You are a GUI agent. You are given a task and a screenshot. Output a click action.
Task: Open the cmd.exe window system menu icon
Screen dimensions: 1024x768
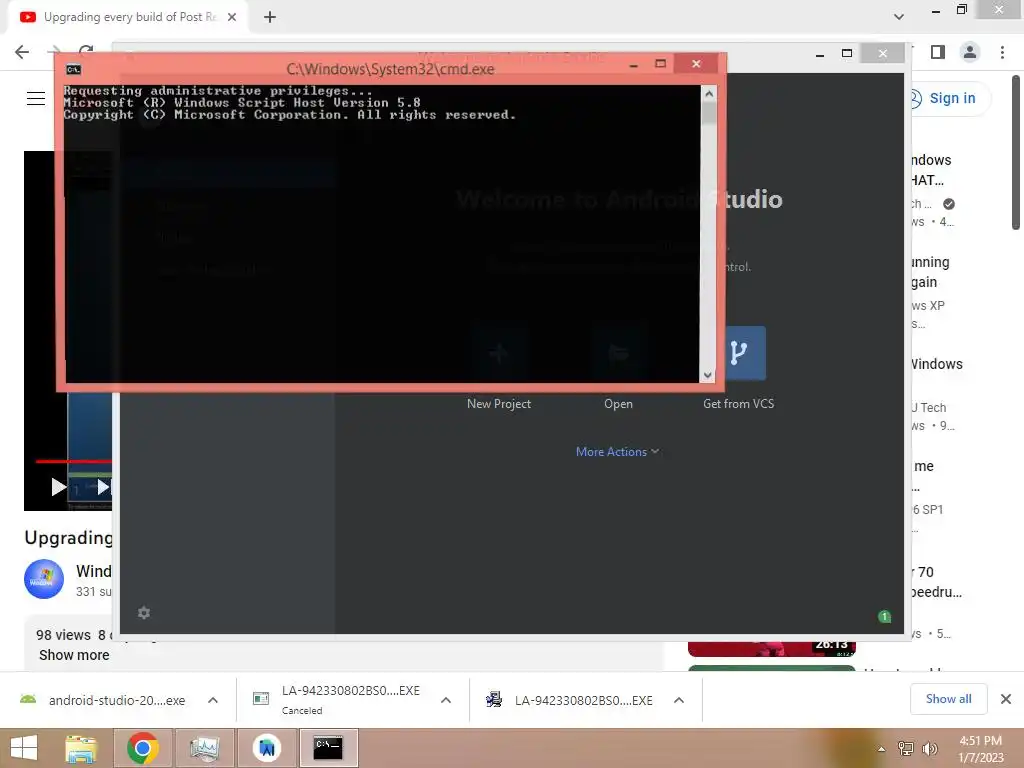pyautogui.click(x=74, y=69)
